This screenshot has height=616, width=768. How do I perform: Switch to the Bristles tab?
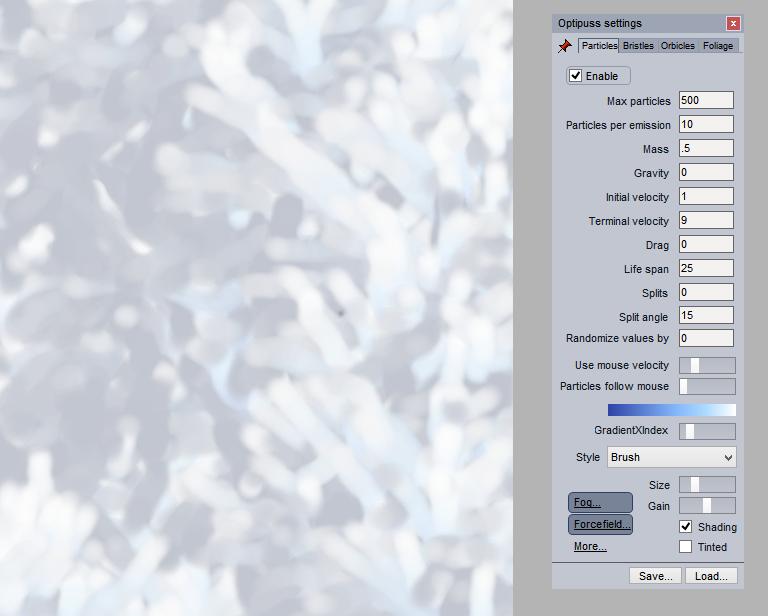click(x=638, y=46)
